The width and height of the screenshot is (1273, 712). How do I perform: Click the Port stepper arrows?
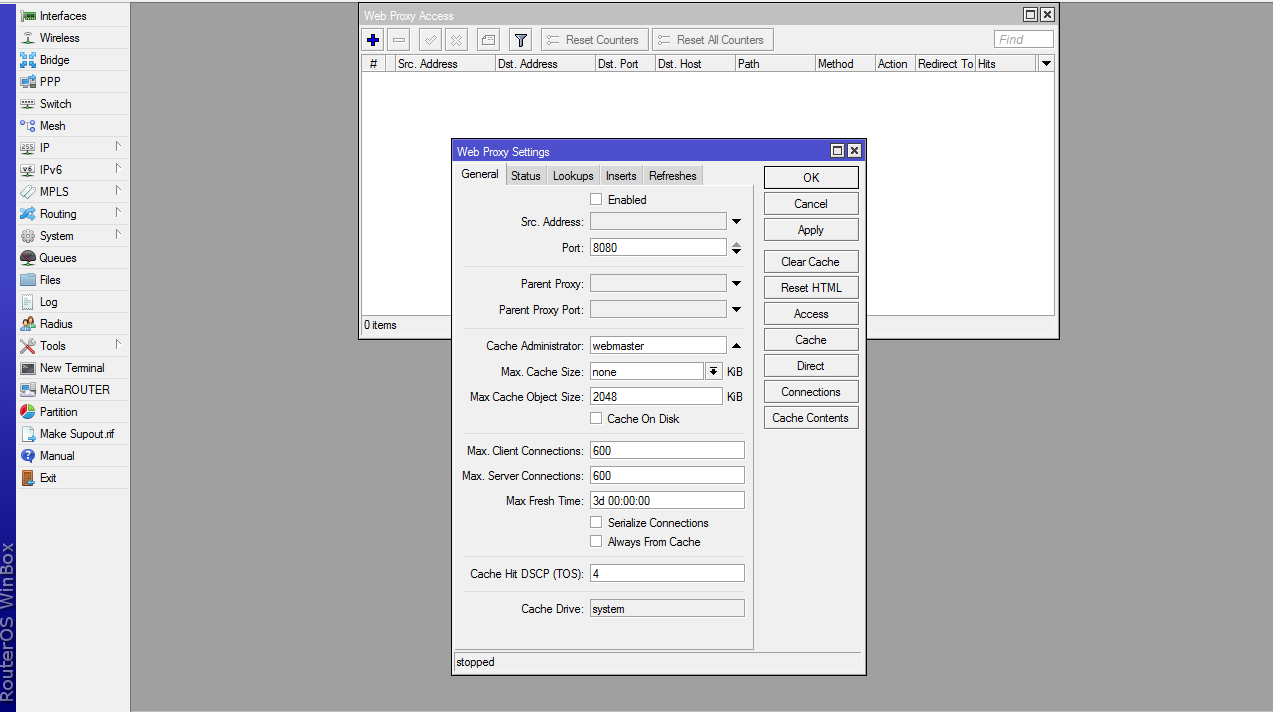[736, 248]
